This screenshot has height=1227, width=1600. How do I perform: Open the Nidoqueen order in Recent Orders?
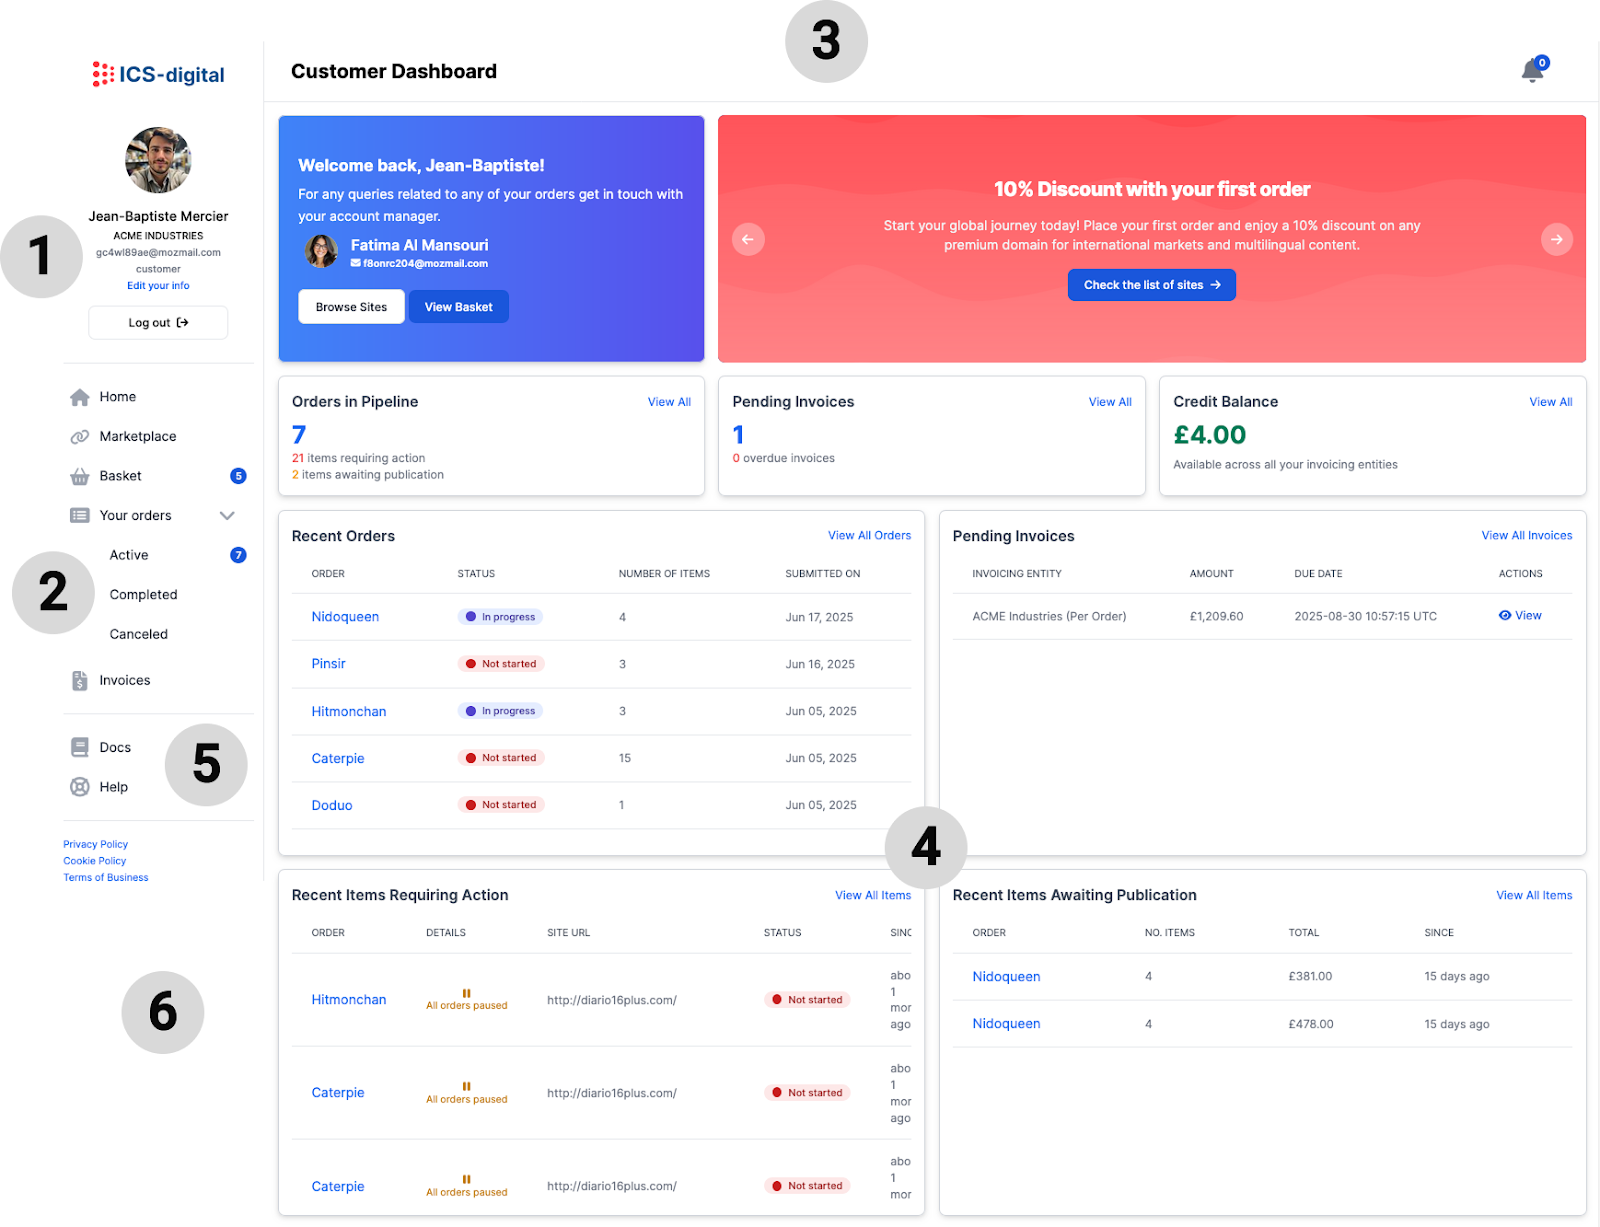(345, 617)
